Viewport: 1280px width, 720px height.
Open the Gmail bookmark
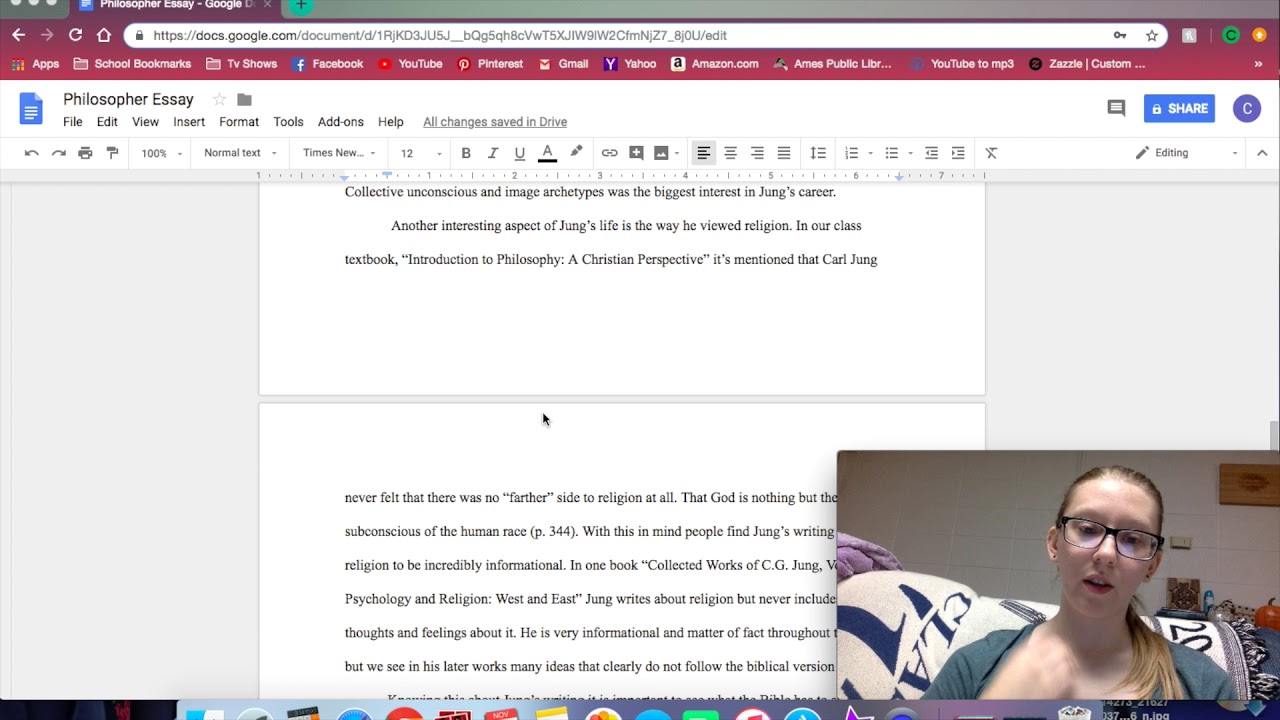(x=564, y=64)
